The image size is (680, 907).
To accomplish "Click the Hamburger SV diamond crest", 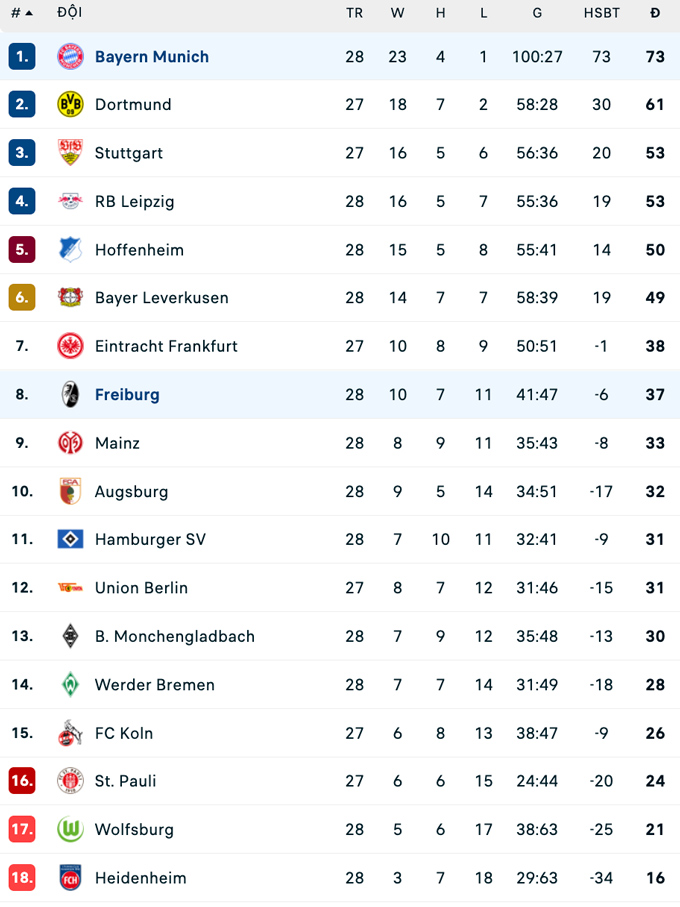I will 70,539.
